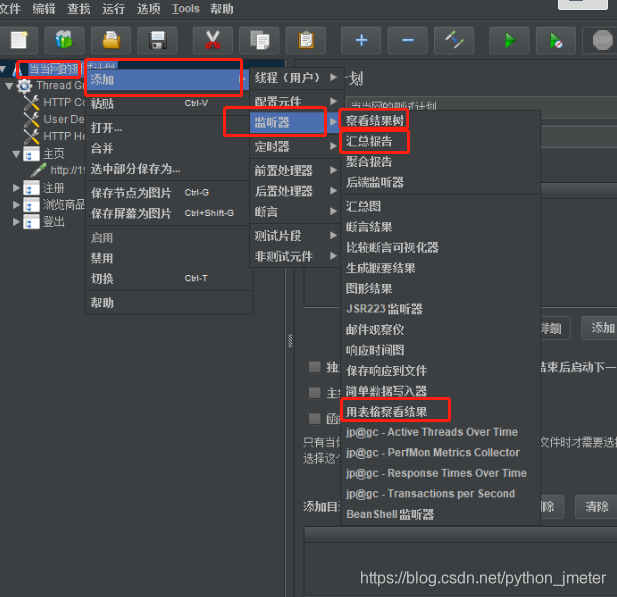Click the 清除 classpath button
The image size is (617, 597).
pos(596,506)
